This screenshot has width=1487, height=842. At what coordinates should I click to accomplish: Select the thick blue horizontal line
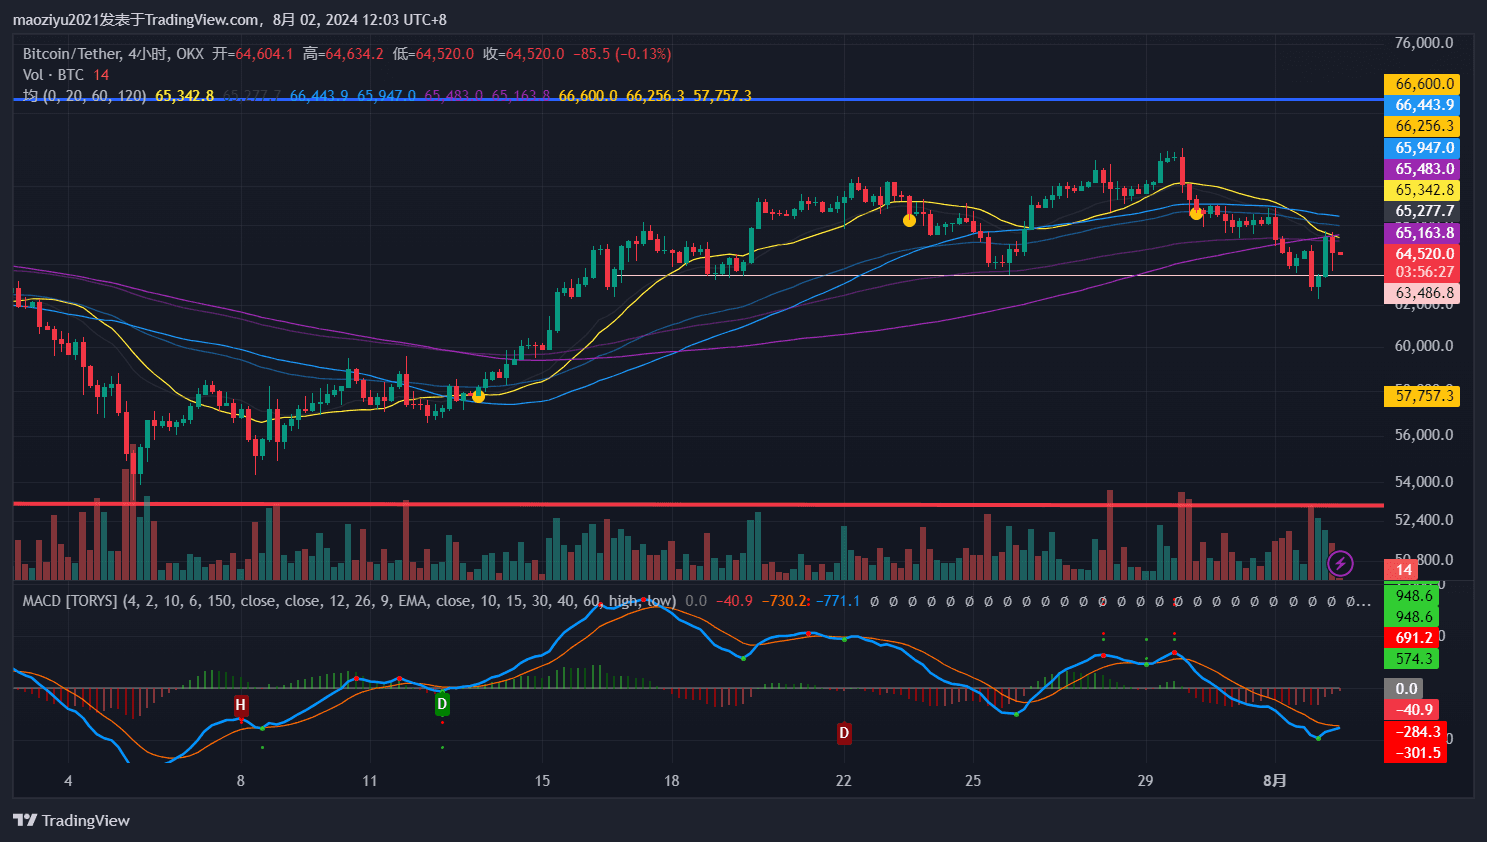[x=700, y=100]
